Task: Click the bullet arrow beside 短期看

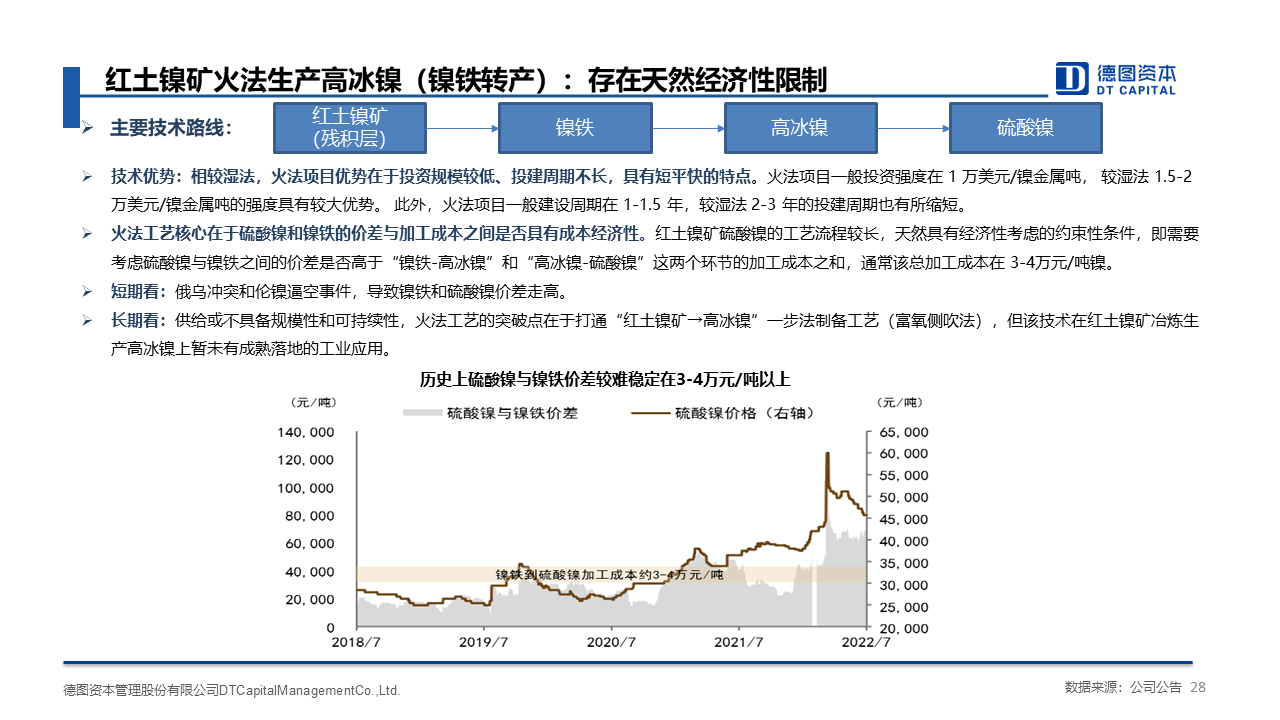Action: coord(88,292)
